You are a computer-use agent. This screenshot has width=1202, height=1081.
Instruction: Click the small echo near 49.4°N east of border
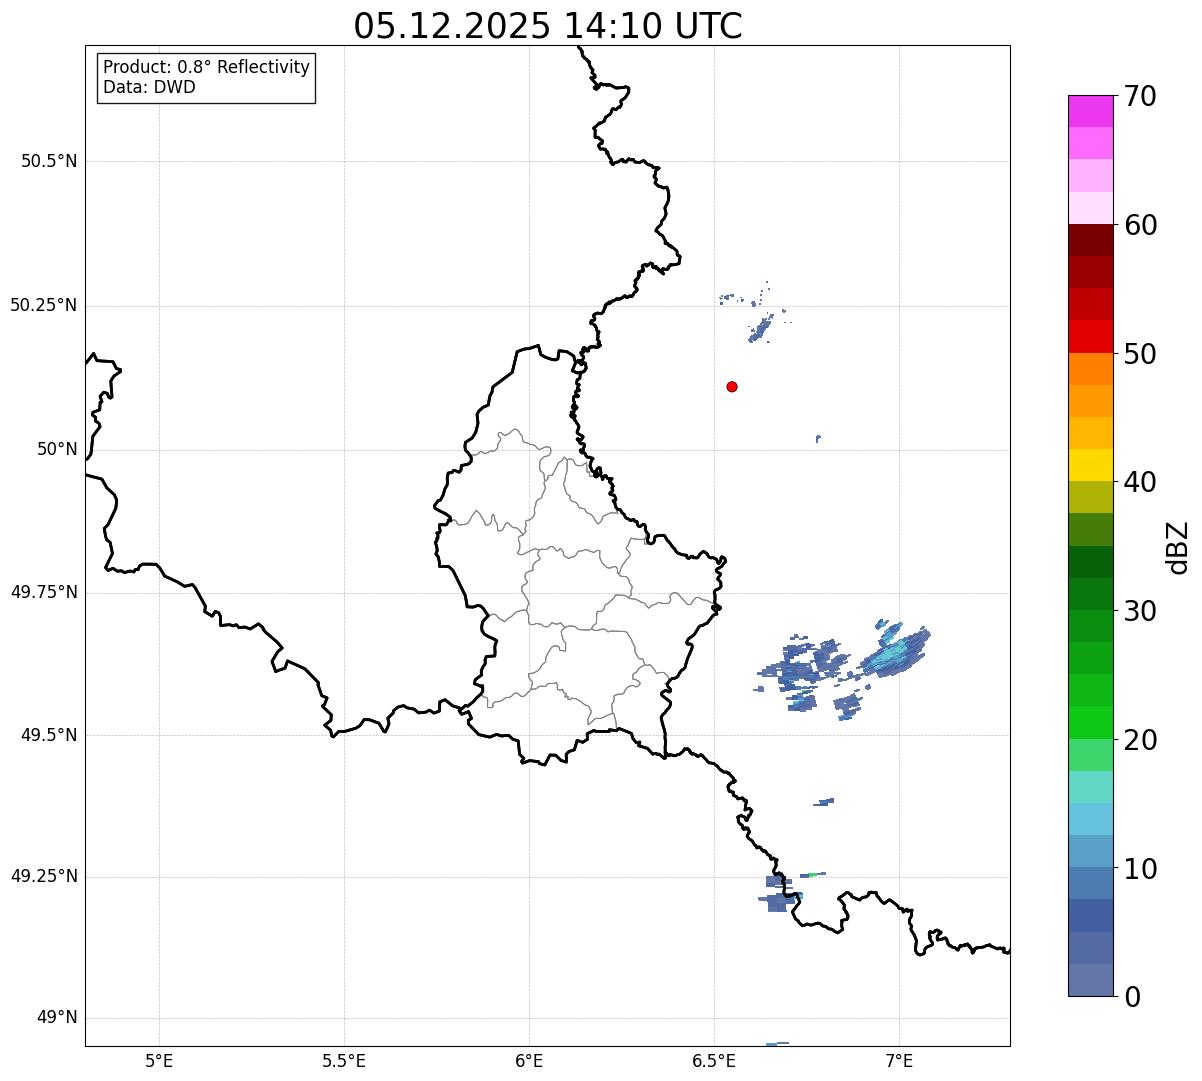(x=824, y=802)
